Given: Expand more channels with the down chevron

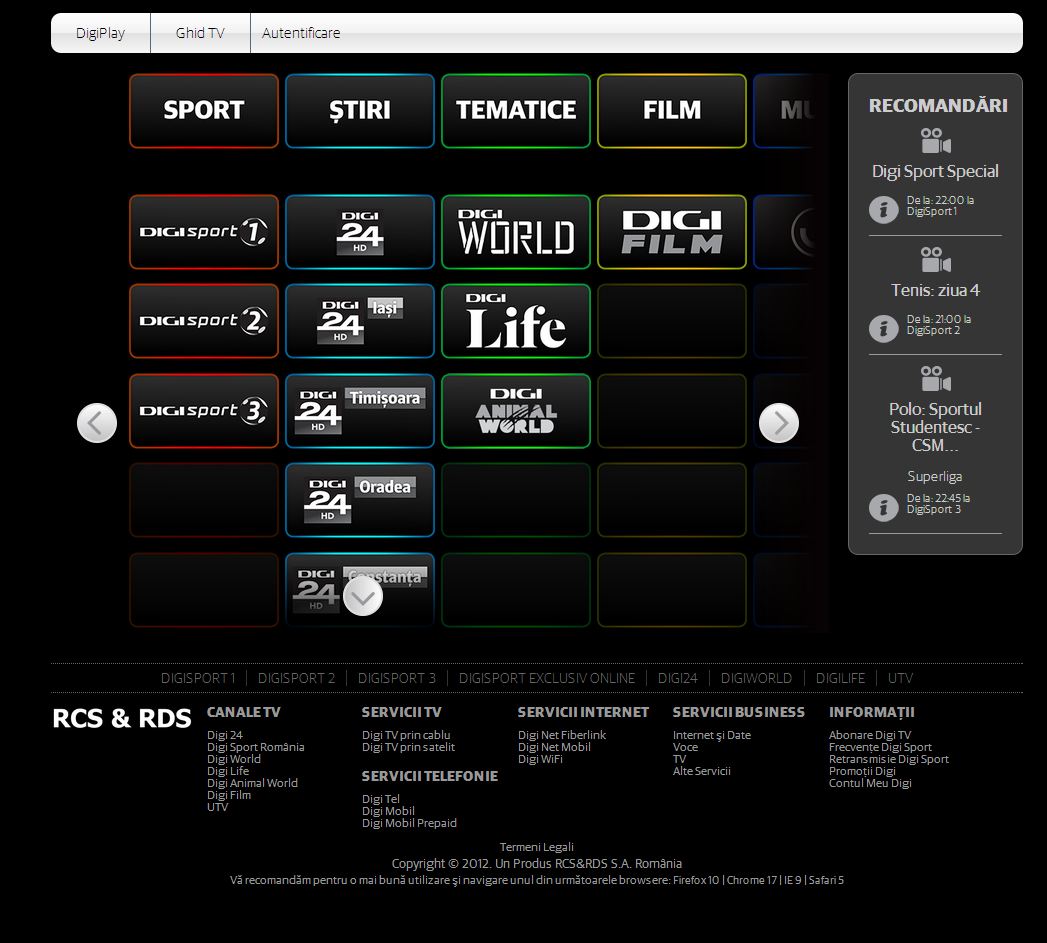Looking at the screenshot, I should tap(363, 597).
